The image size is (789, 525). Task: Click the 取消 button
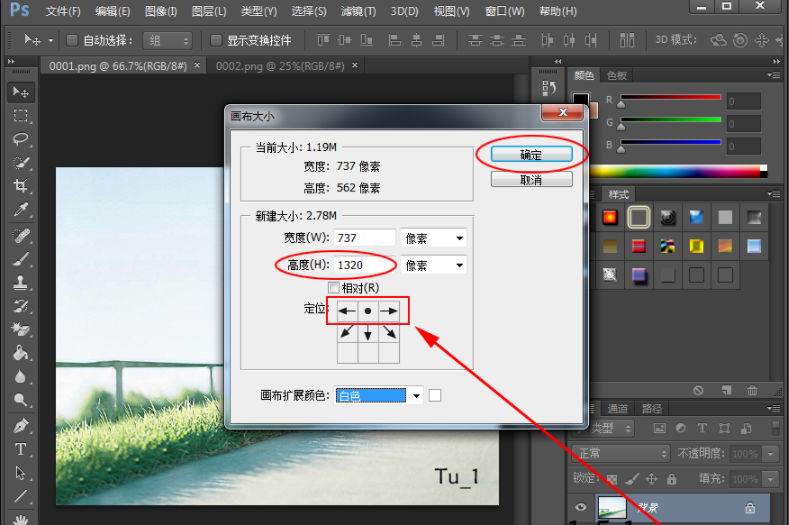tap(530, 180)
